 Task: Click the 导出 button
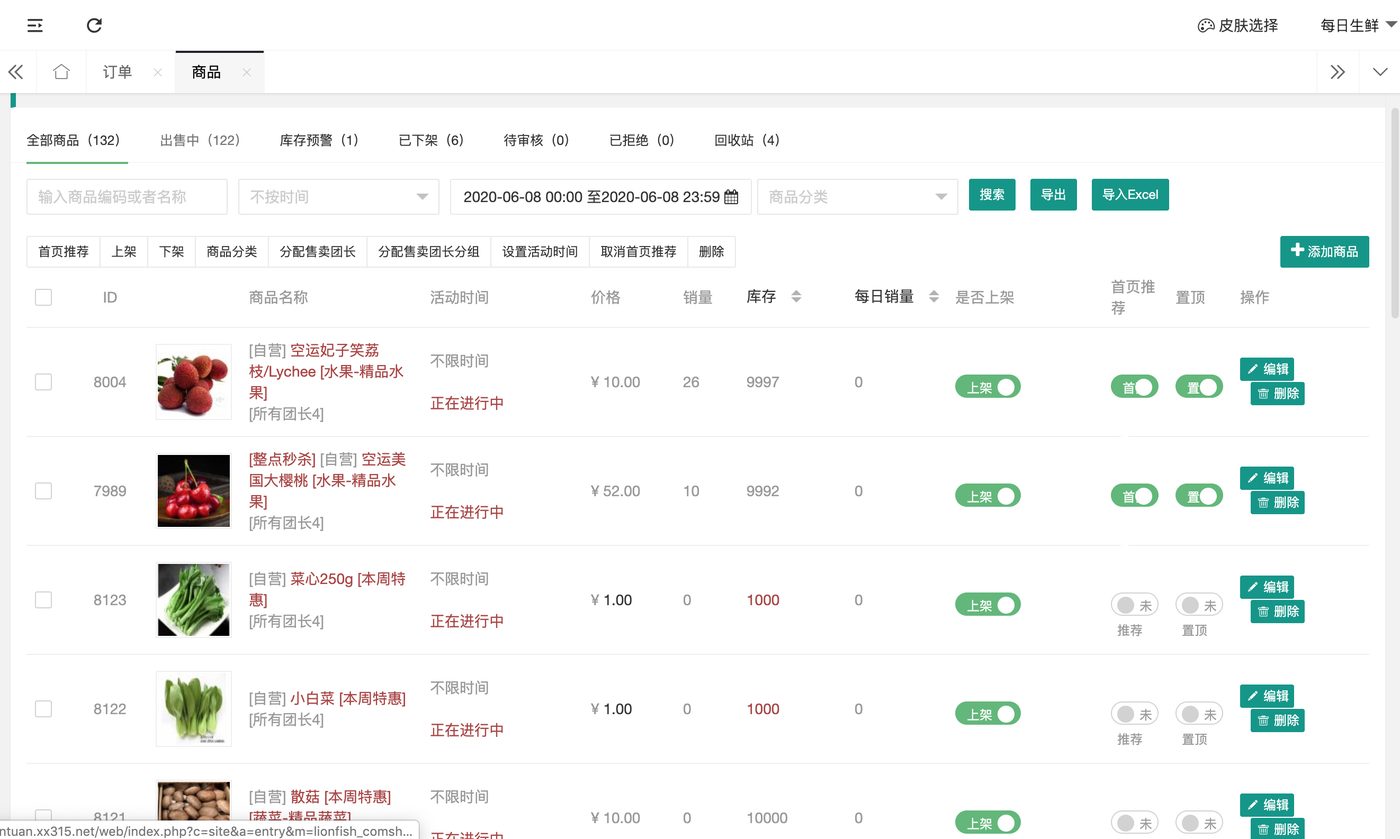(1054, 195)
